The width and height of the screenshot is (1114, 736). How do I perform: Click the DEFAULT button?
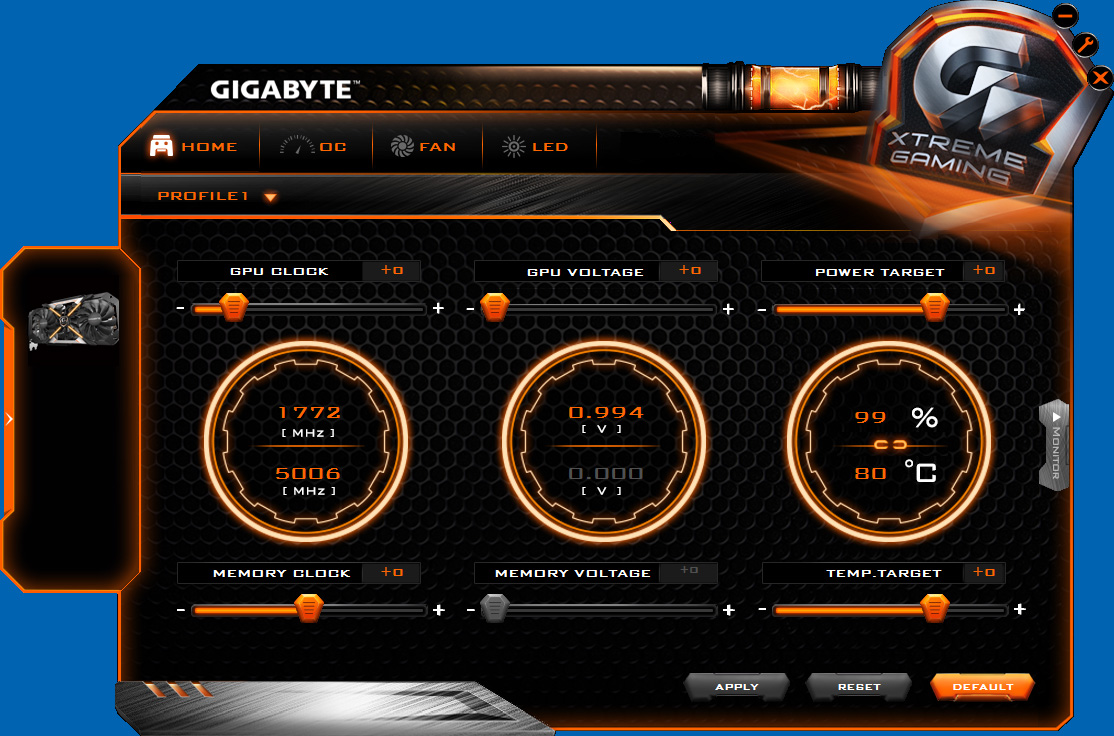[983, 687]
